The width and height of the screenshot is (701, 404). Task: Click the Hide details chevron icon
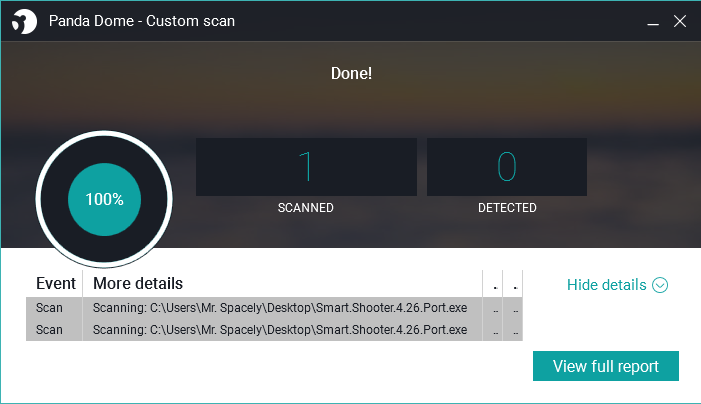(660, 285)
